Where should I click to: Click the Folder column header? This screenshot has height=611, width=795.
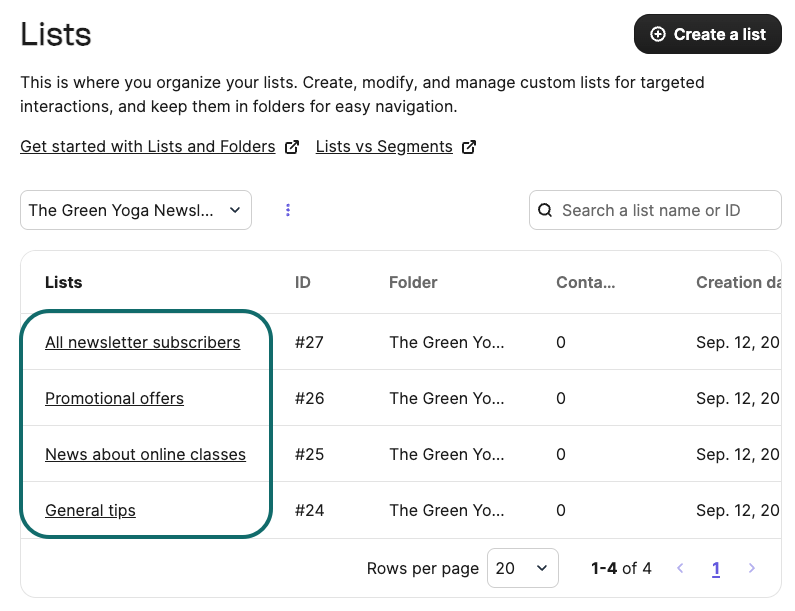pyautogui.click(x=413, y=282)
